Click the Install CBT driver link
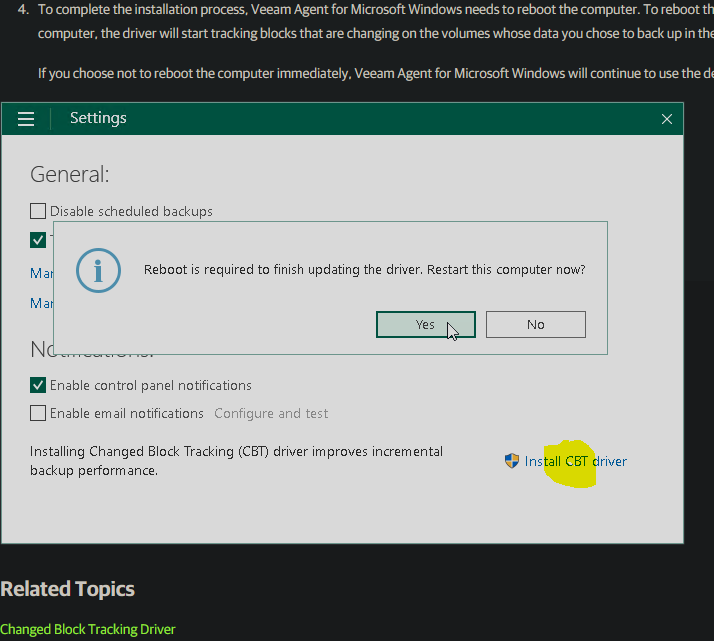Viewport: 714px width, 641px height. coord(576,461)
